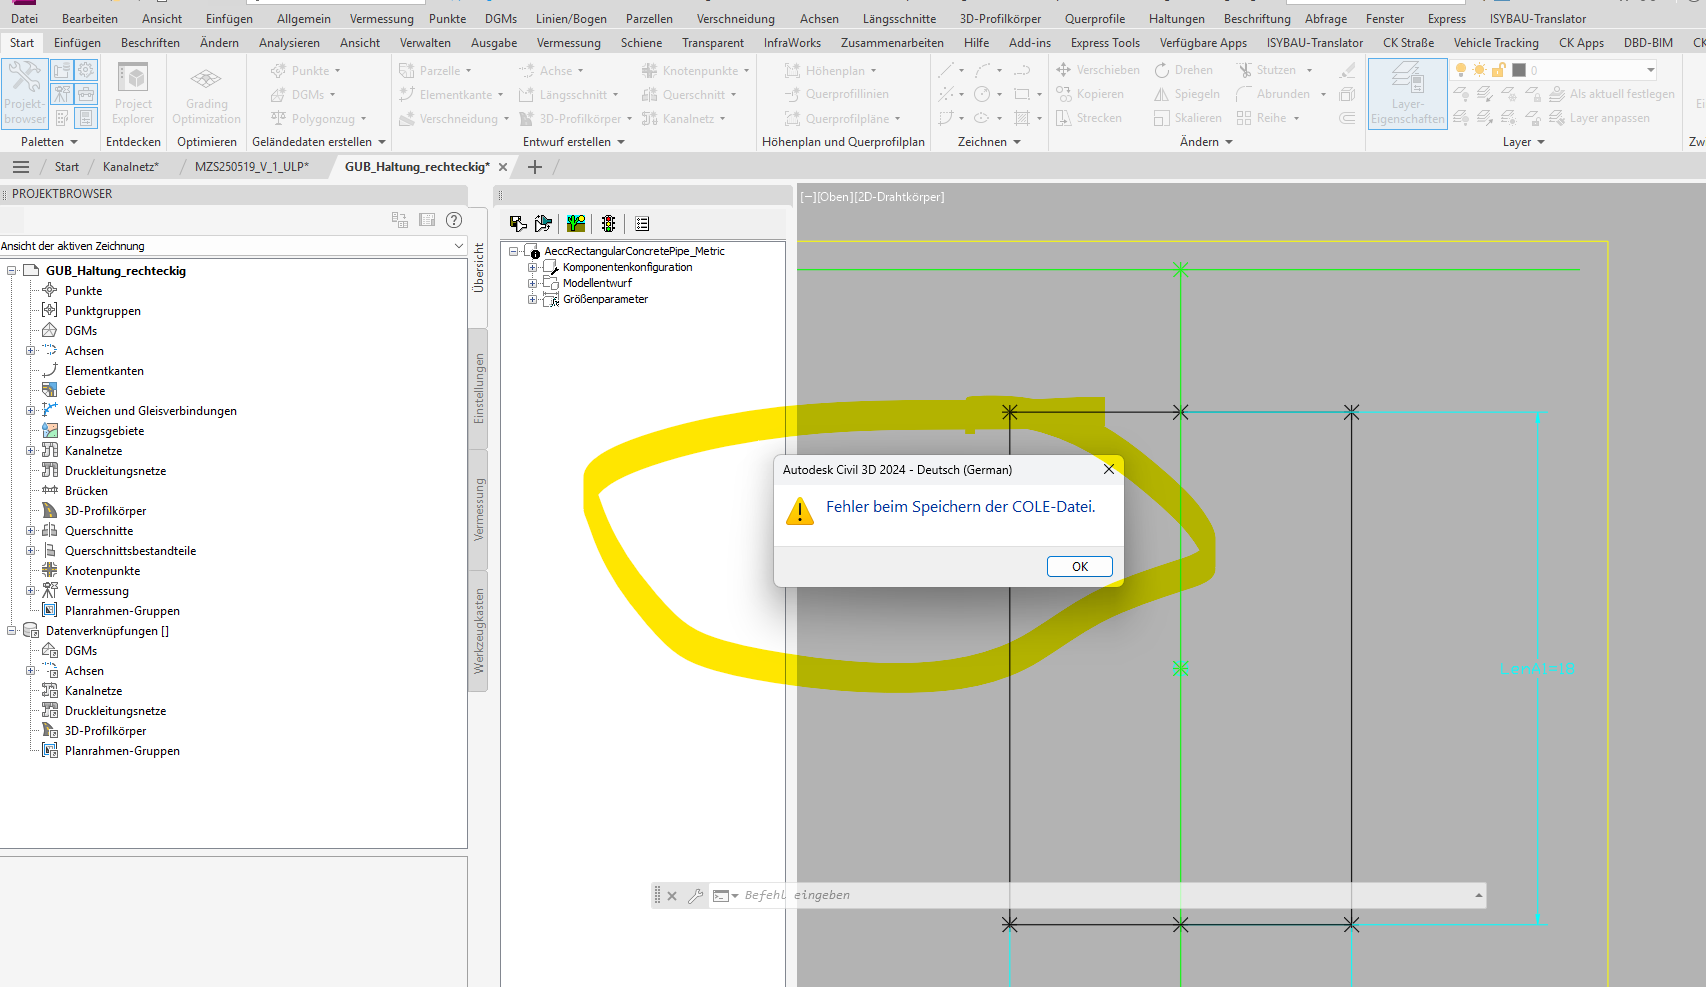
Task: Click the Querprofillinien tool
Action: coord(837,94)
